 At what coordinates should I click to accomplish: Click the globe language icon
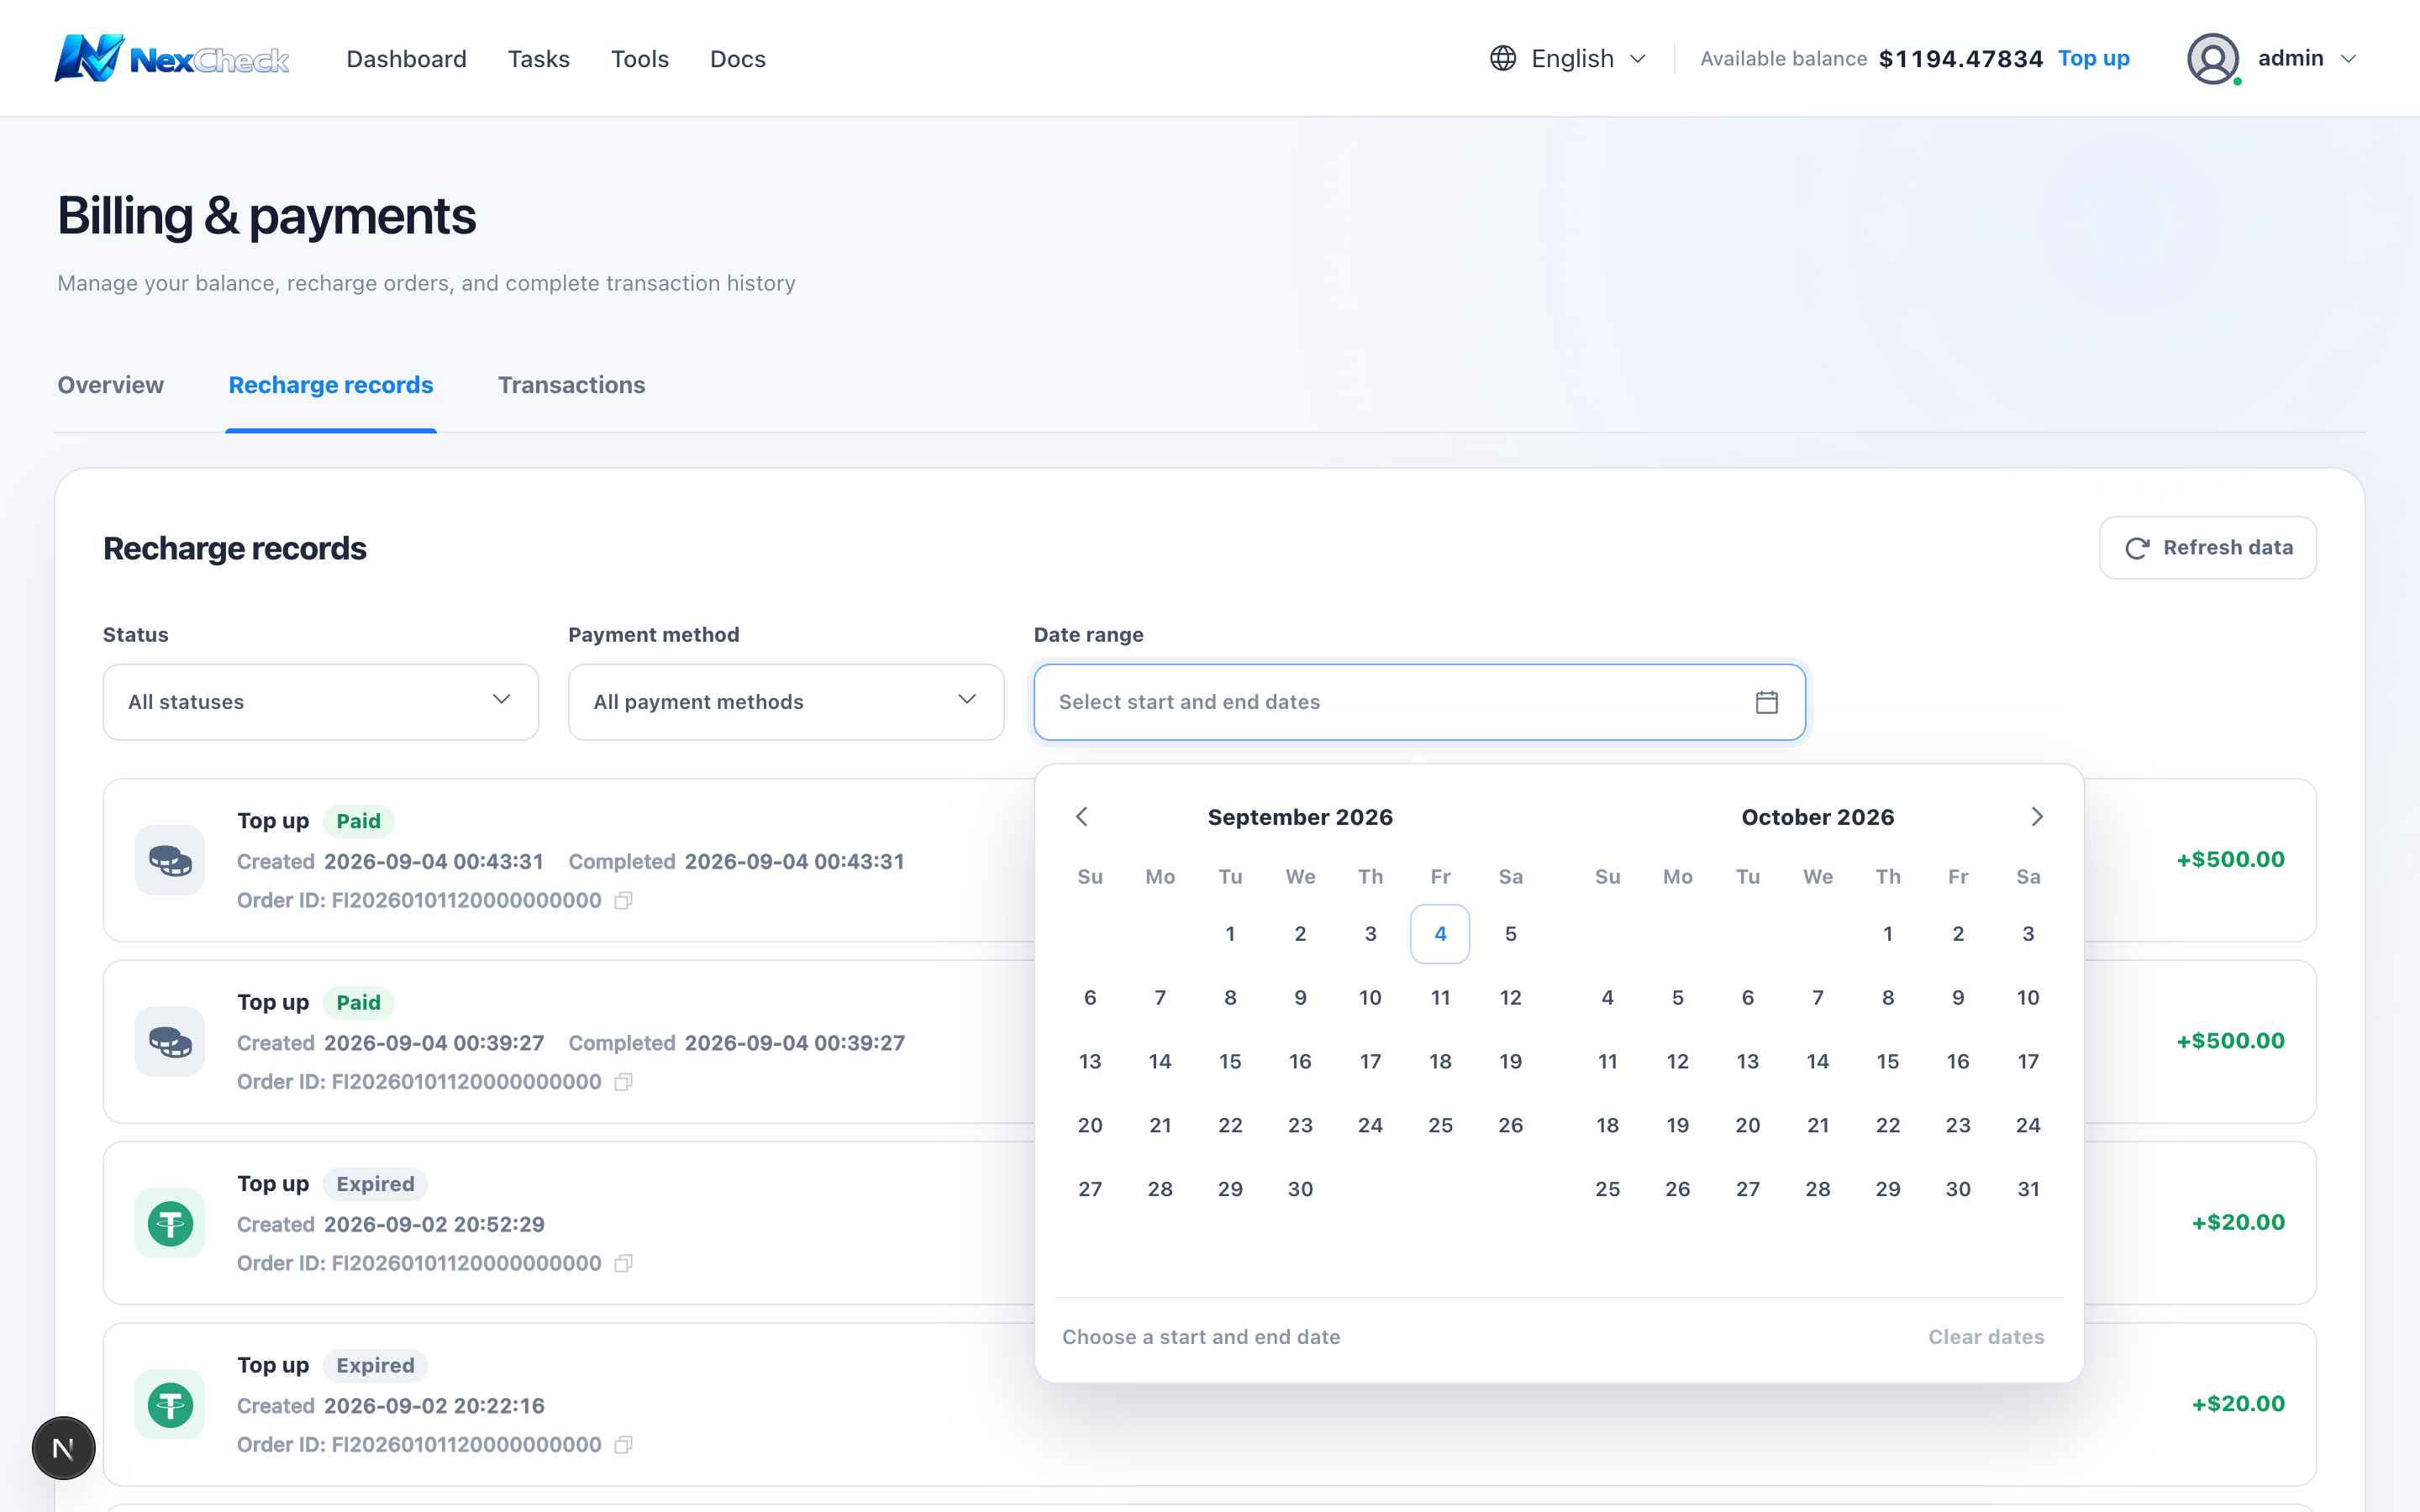point(1502,58)
